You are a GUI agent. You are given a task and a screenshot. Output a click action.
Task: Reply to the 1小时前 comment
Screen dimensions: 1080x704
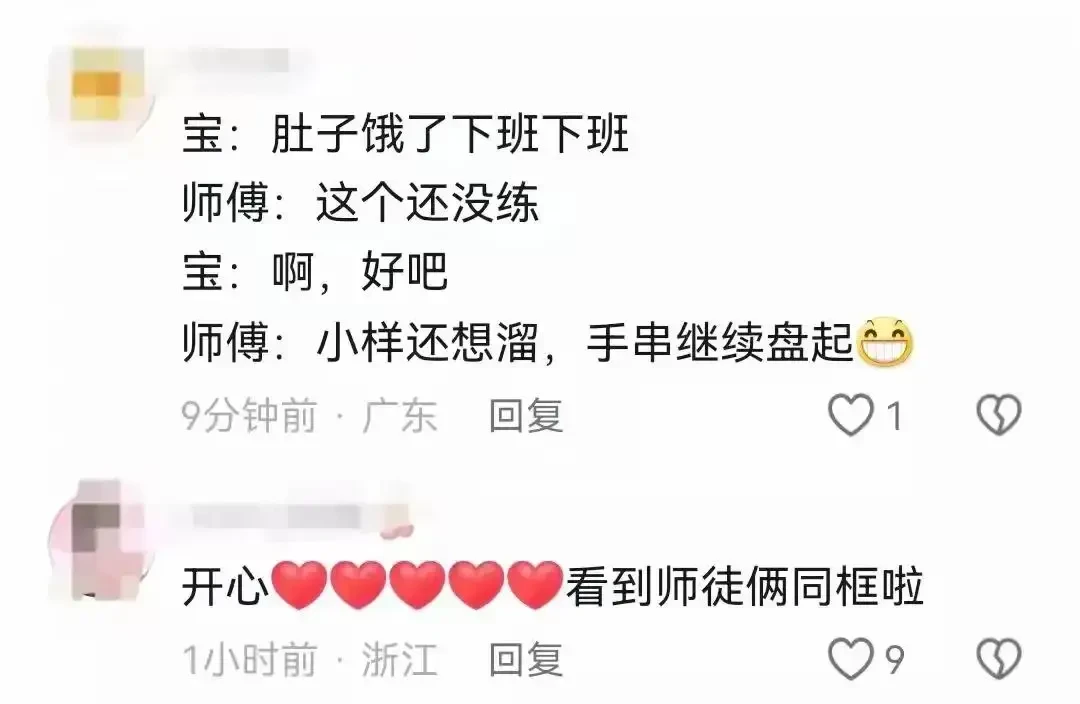[x=526, y=660]
